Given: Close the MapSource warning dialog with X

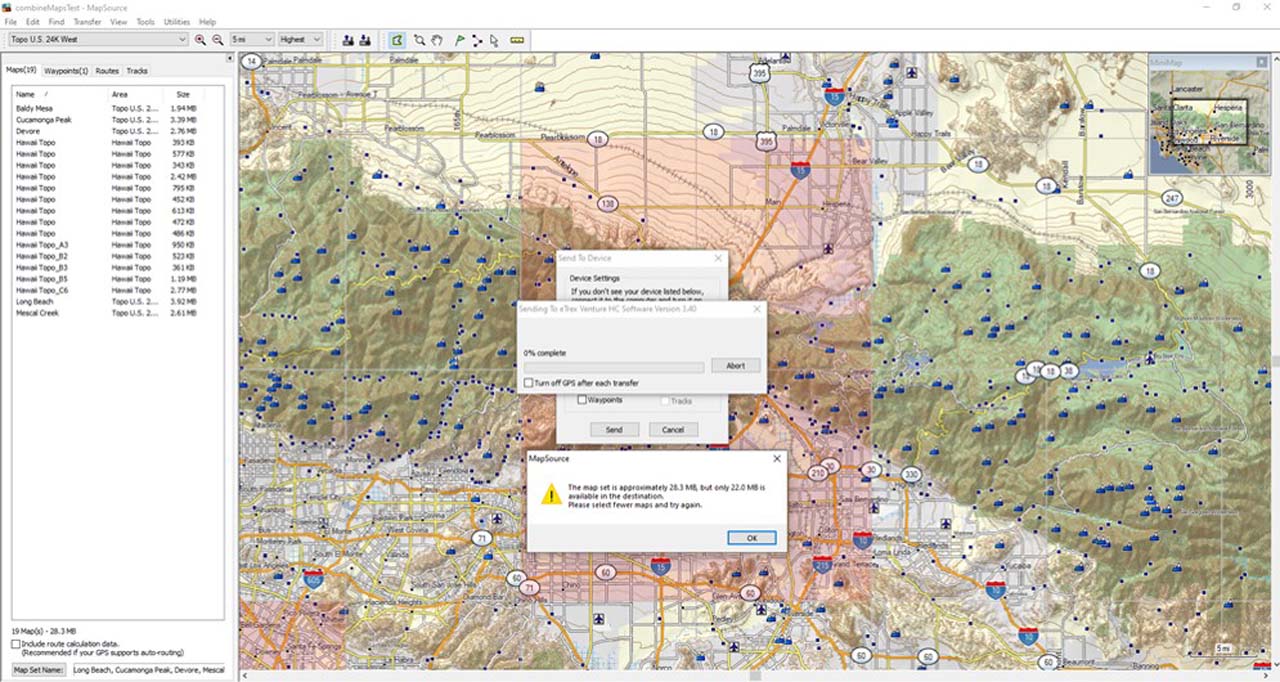Looking at the screenshot, I should pos(777,459).
